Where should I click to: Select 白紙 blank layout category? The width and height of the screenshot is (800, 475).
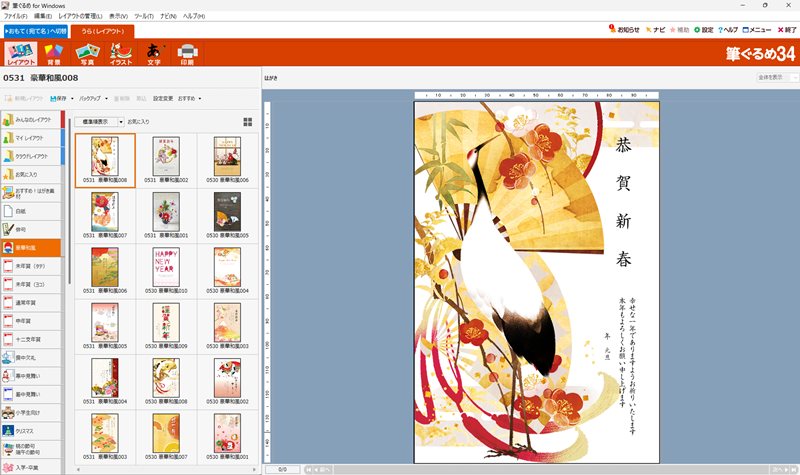[x=31, y=211]
